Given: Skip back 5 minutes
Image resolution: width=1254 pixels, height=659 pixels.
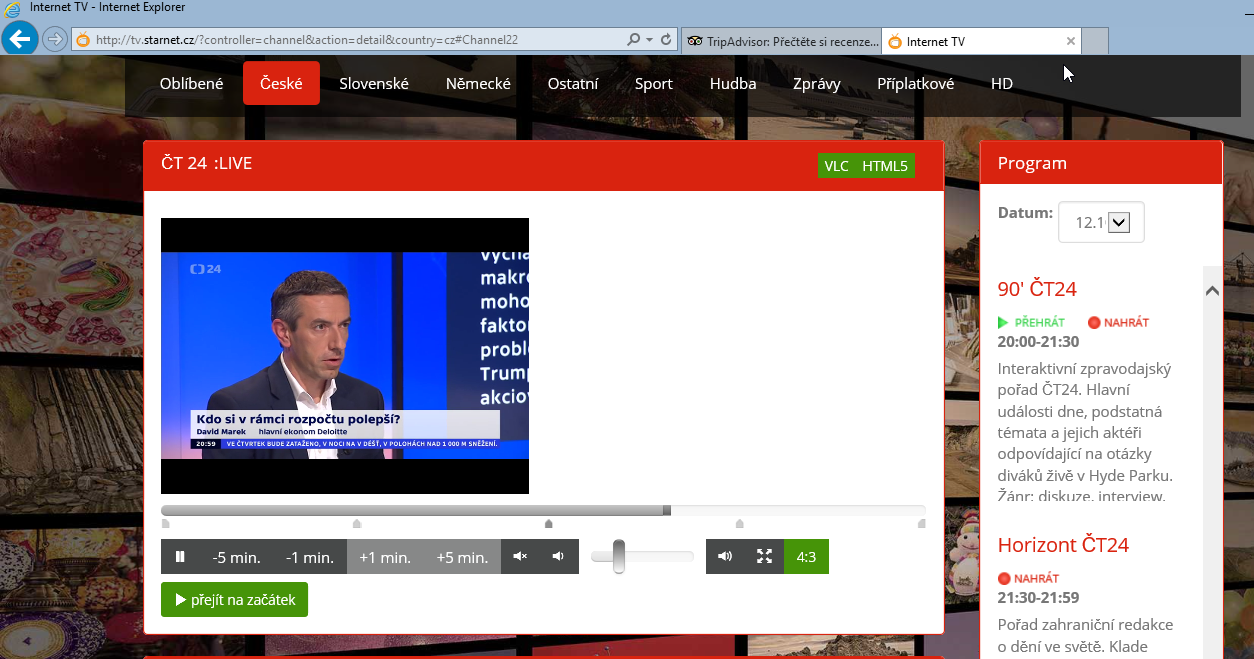Looking at the screenshot, I should coord(236,557).
